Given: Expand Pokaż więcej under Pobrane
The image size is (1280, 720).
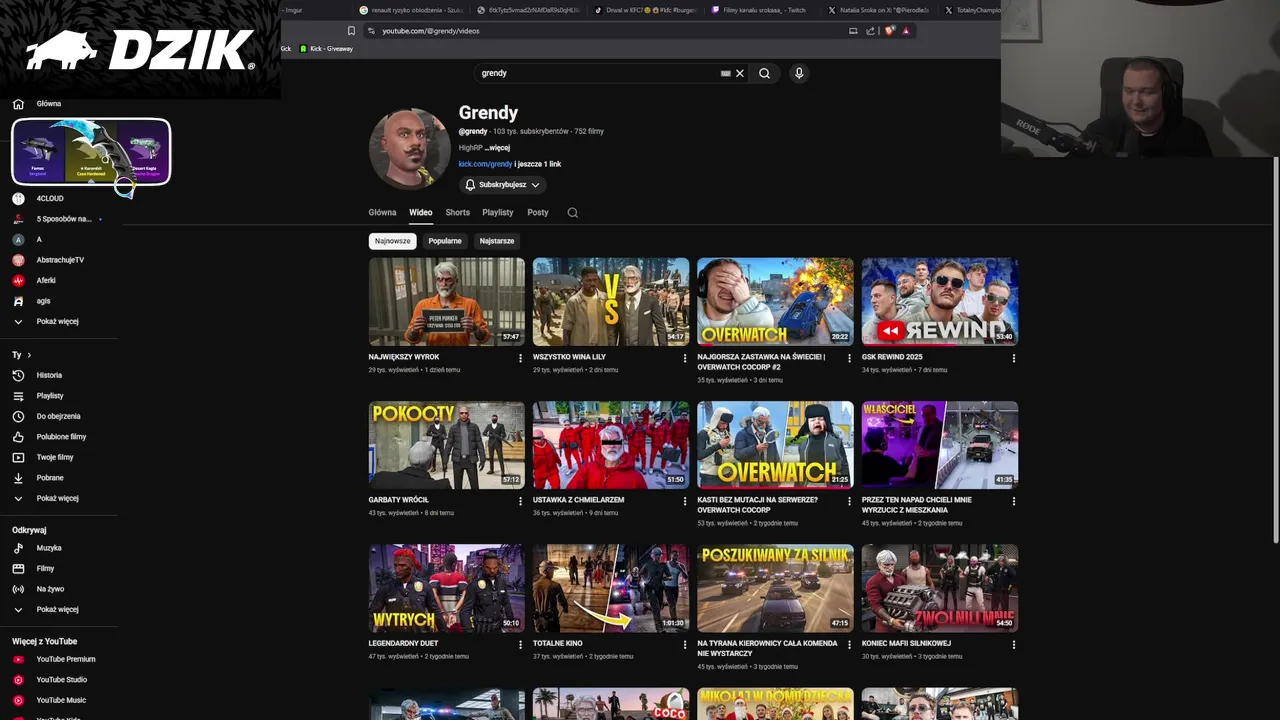Looking at the screenshot, I should coord(48,498).
